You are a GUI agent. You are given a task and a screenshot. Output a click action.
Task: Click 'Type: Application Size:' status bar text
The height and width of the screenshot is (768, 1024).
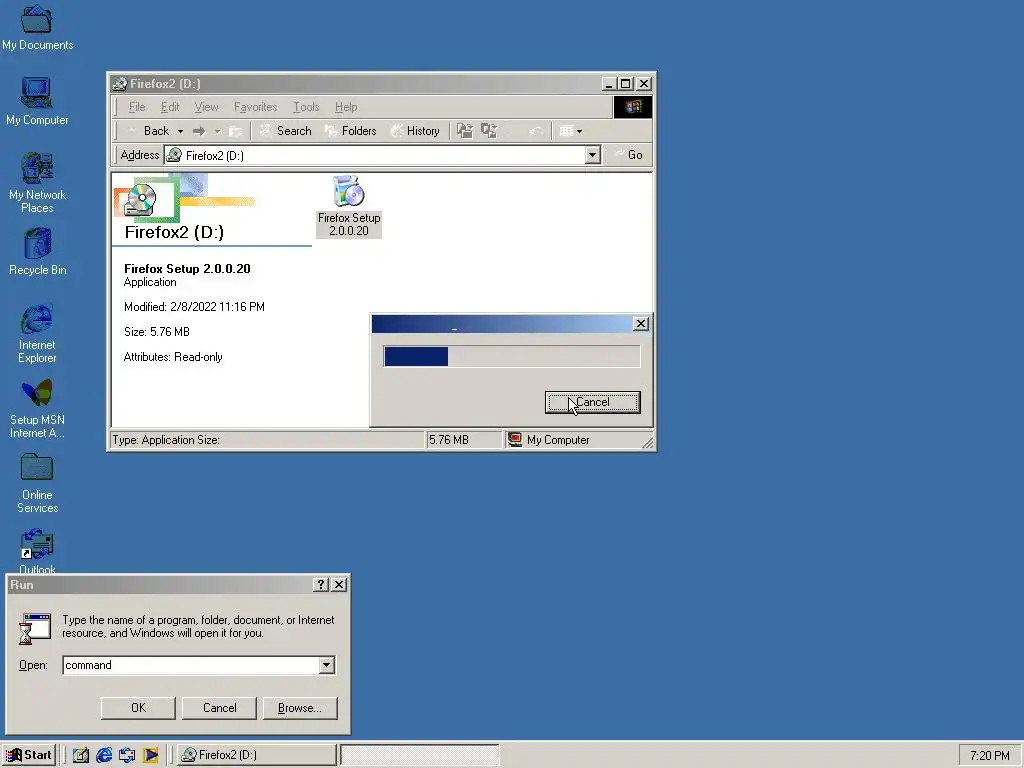pyautogui.click(x=166, y=440)
